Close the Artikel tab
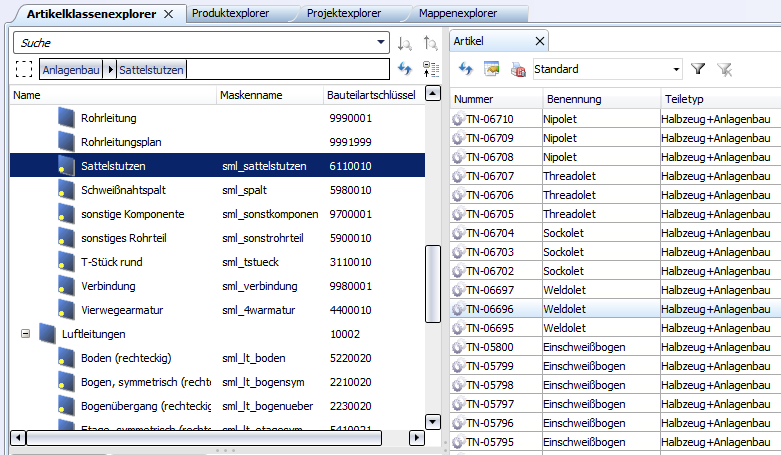 click(540, 41)
